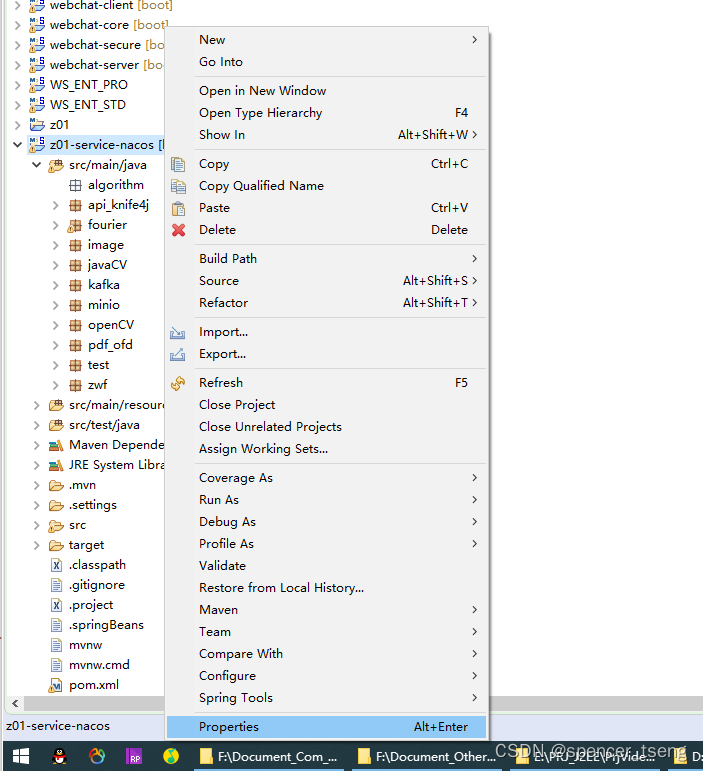Image resolution: width=703 pixels, height=771 pixels.
Task: Click the Copy Qualified Name icon
Action: [178, 186]
